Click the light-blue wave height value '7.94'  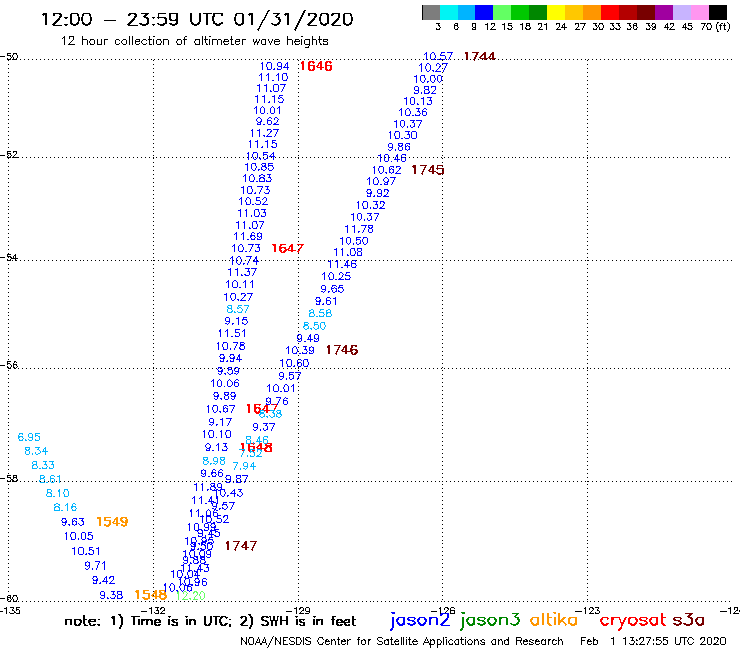(x=244, y=466)
